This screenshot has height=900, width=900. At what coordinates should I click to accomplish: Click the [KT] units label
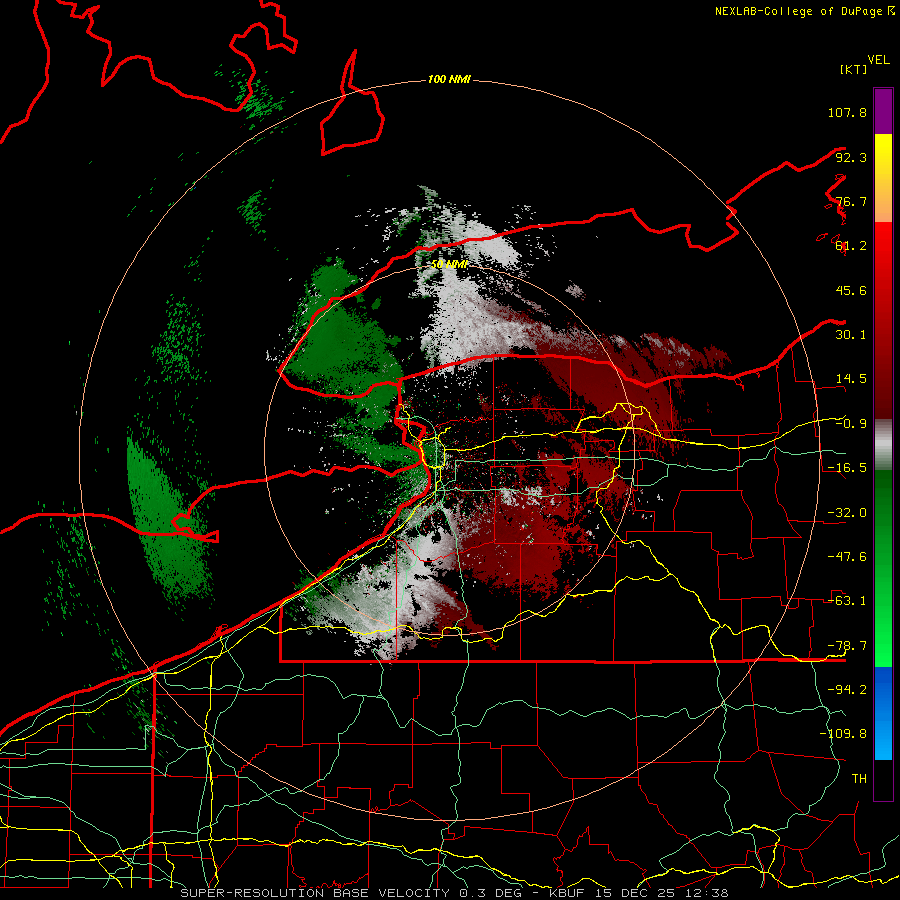tap(854, 69)
